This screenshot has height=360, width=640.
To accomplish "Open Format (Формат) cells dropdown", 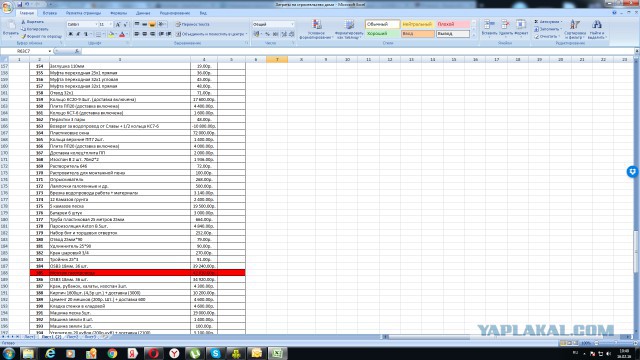I will tap(521, 28).
